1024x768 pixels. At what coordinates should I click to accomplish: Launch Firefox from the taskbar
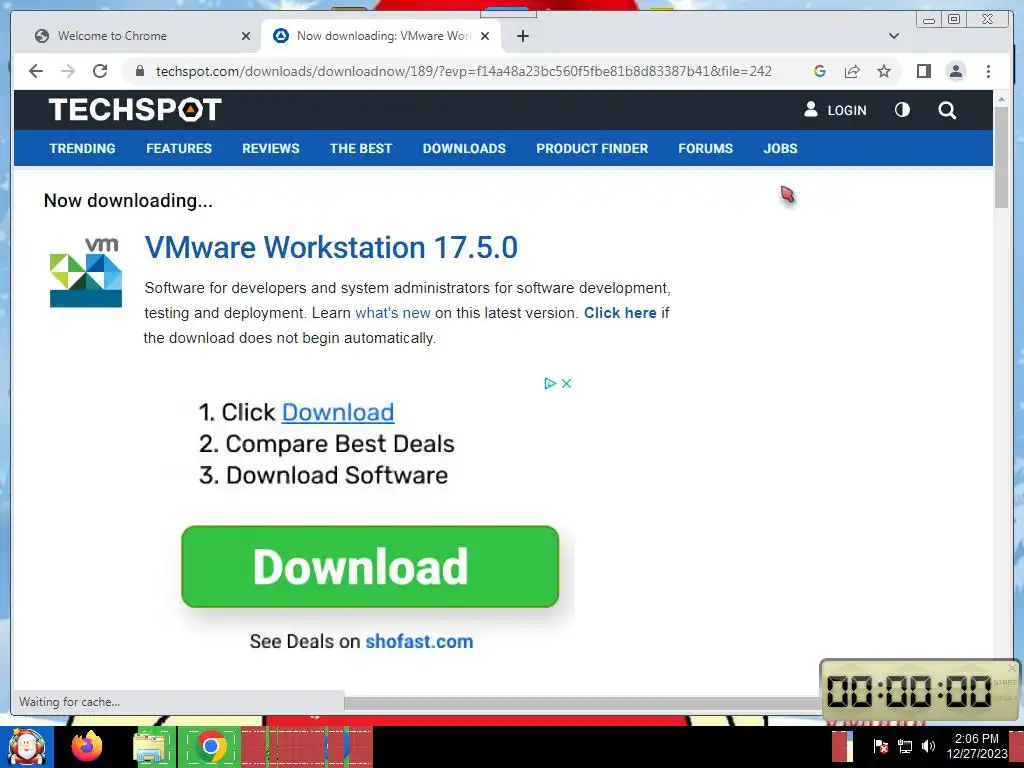click(x=87, y=746)
